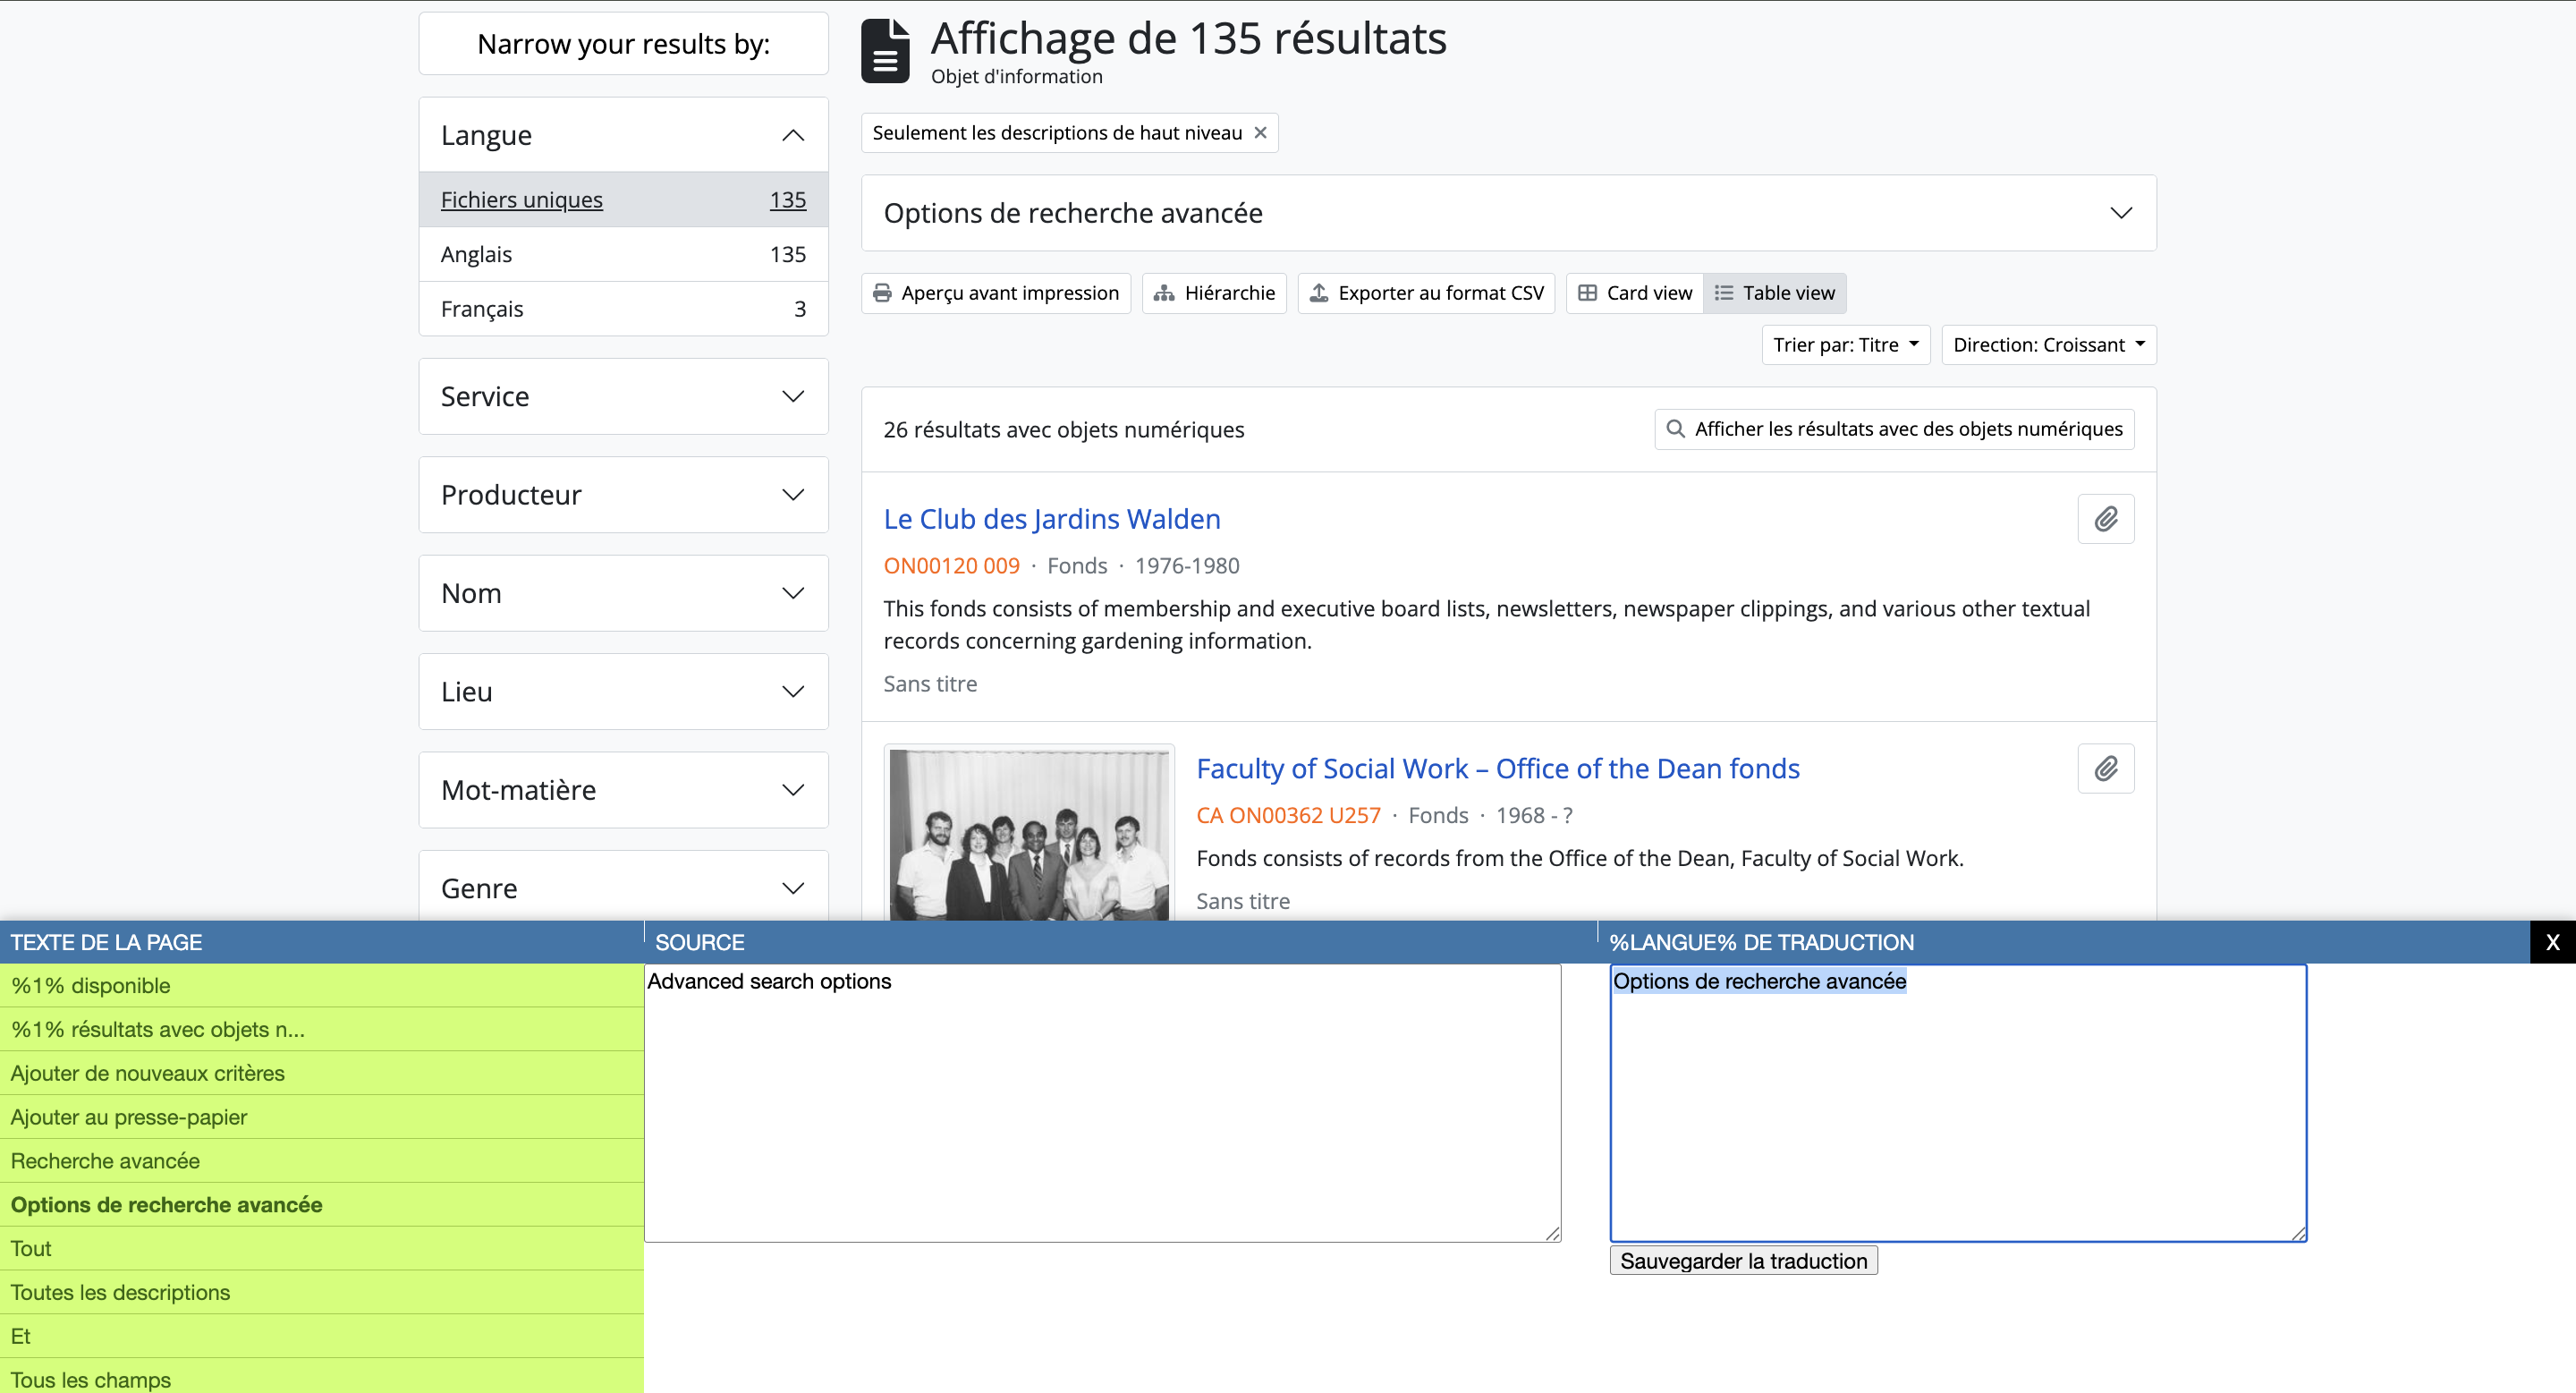Click Sauvegarder la traduction button
The image size is (2576, 1393).
coord(1743,1261)
